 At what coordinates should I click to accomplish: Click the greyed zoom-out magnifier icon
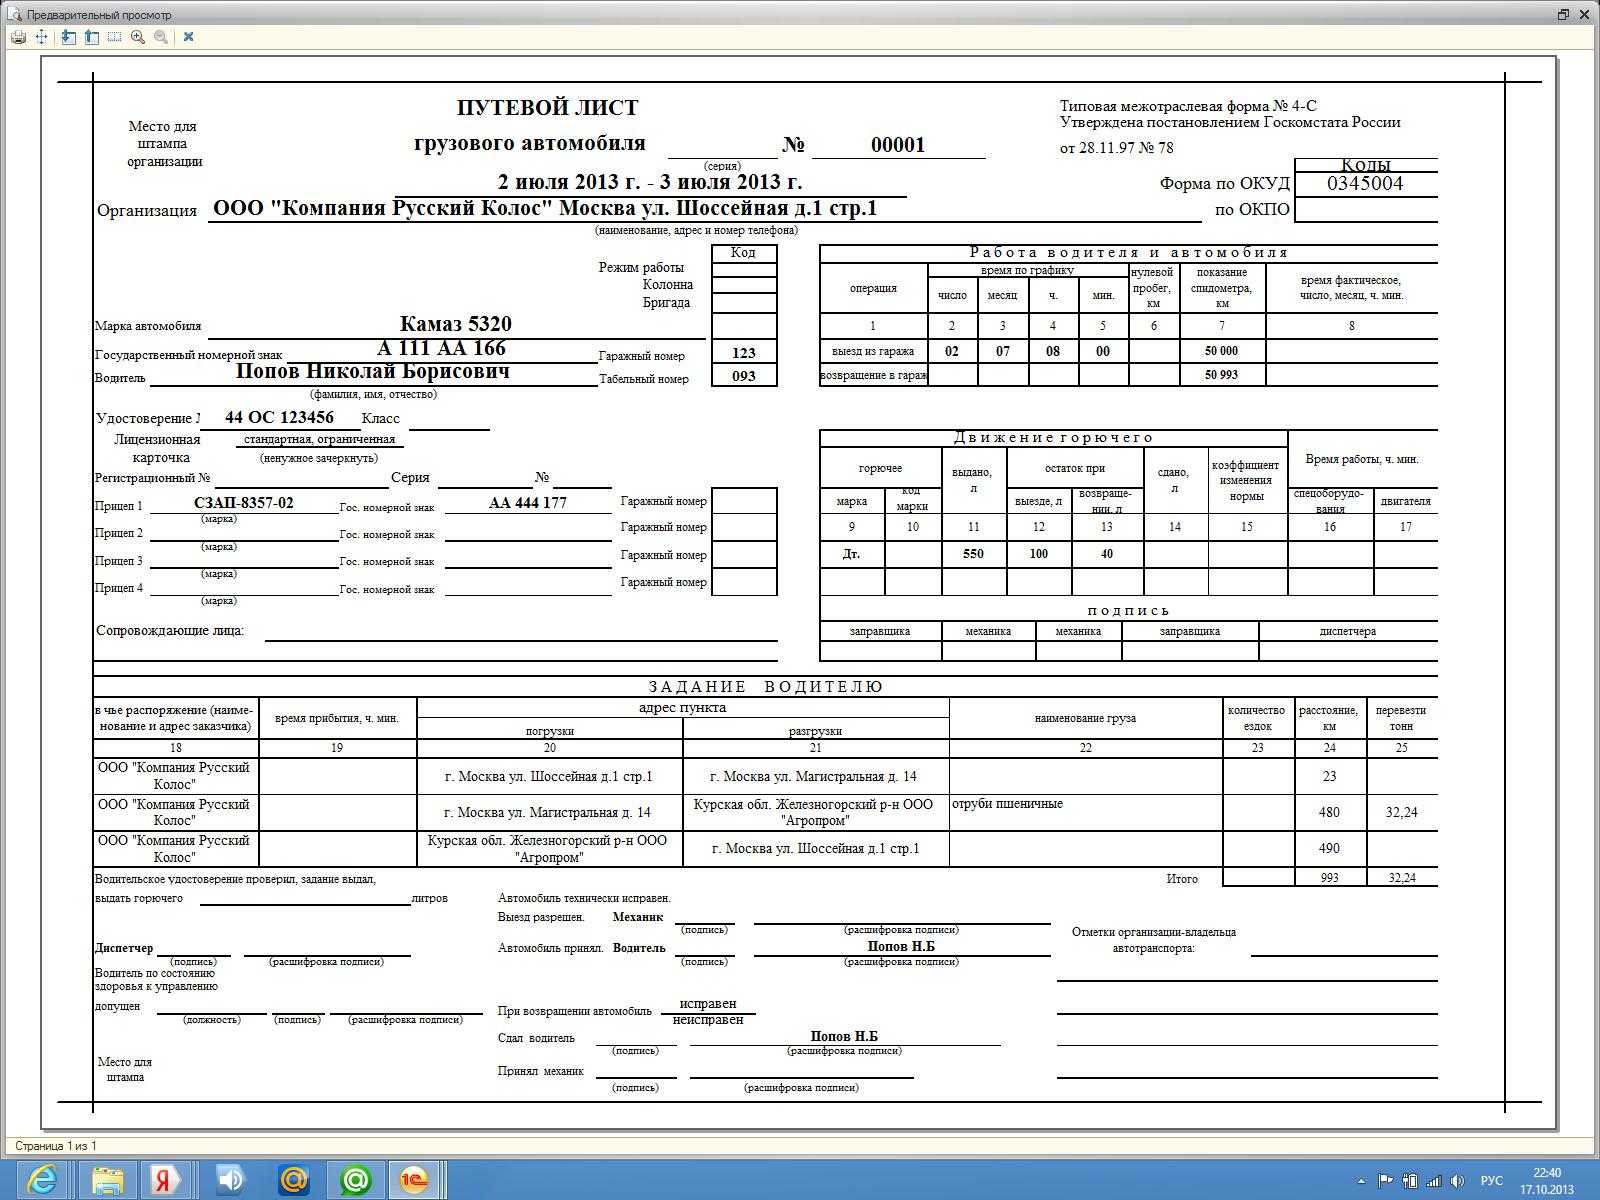coord(160,37)
